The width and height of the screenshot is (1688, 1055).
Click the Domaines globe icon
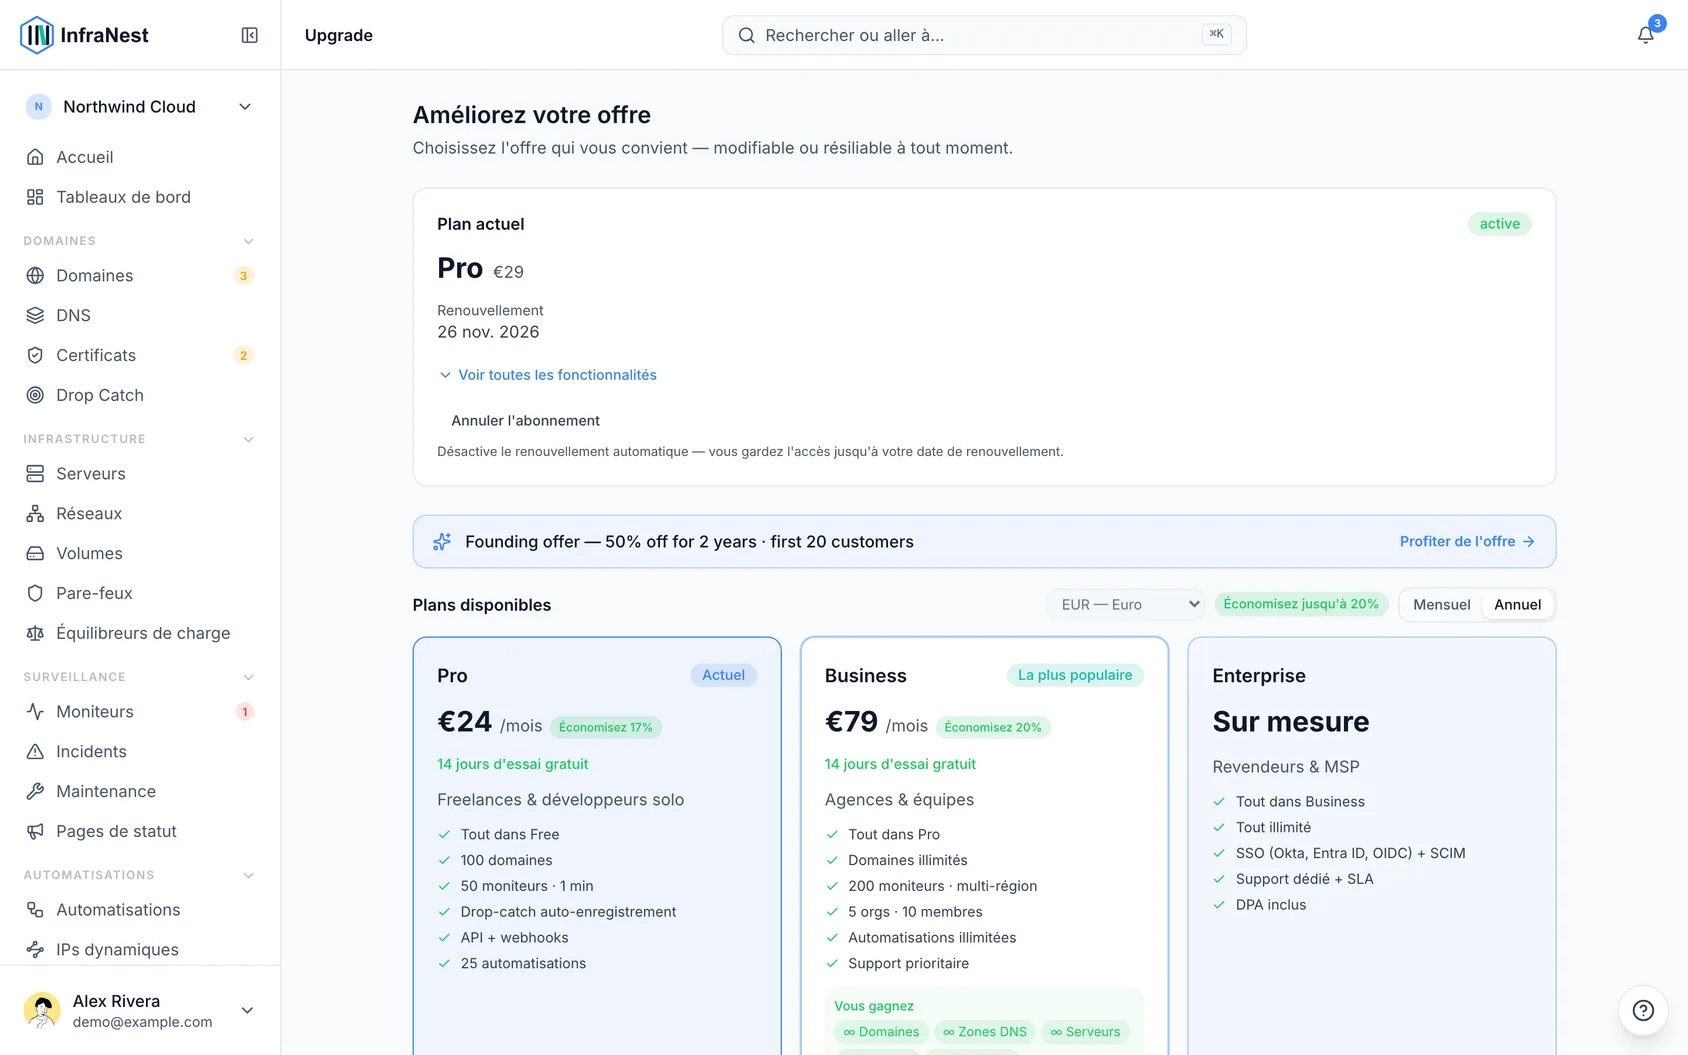[x=35, y=275]
